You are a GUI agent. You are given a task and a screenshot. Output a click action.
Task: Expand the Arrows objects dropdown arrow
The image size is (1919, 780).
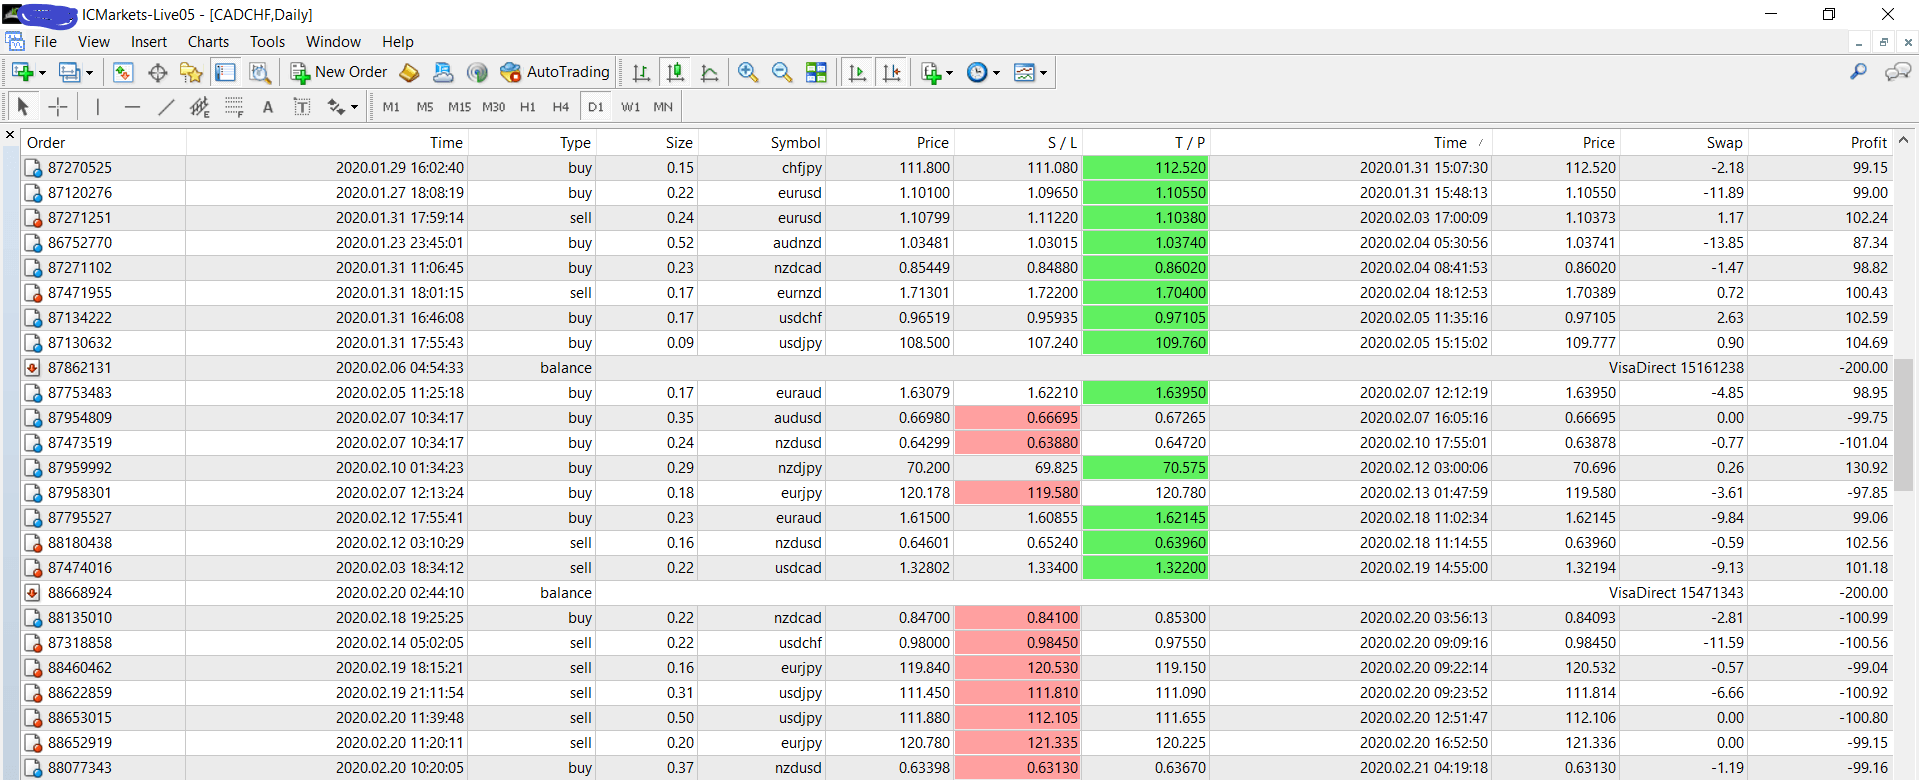(354, 107)
